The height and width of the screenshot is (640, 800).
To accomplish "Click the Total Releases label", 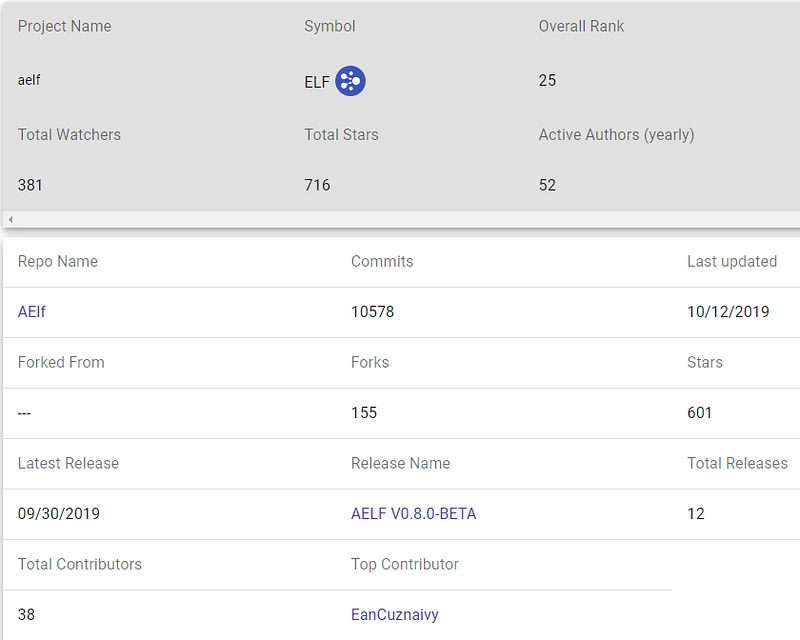I will (x=737, y=464).
